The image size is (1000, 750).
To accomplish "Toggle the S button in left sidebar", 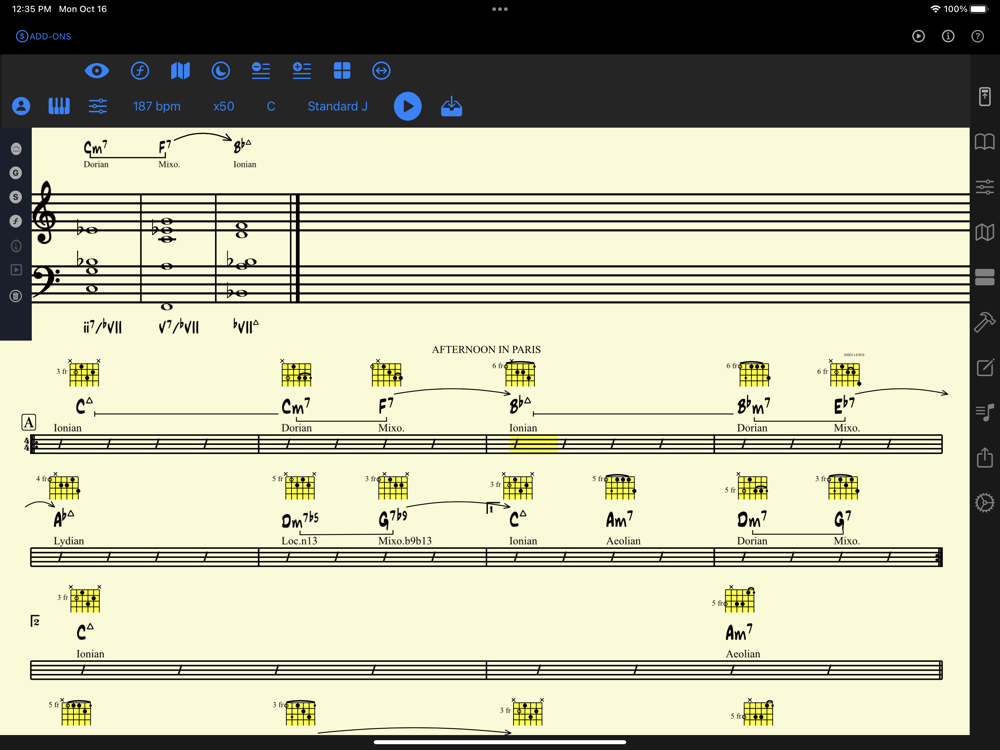I will point(16,197).
